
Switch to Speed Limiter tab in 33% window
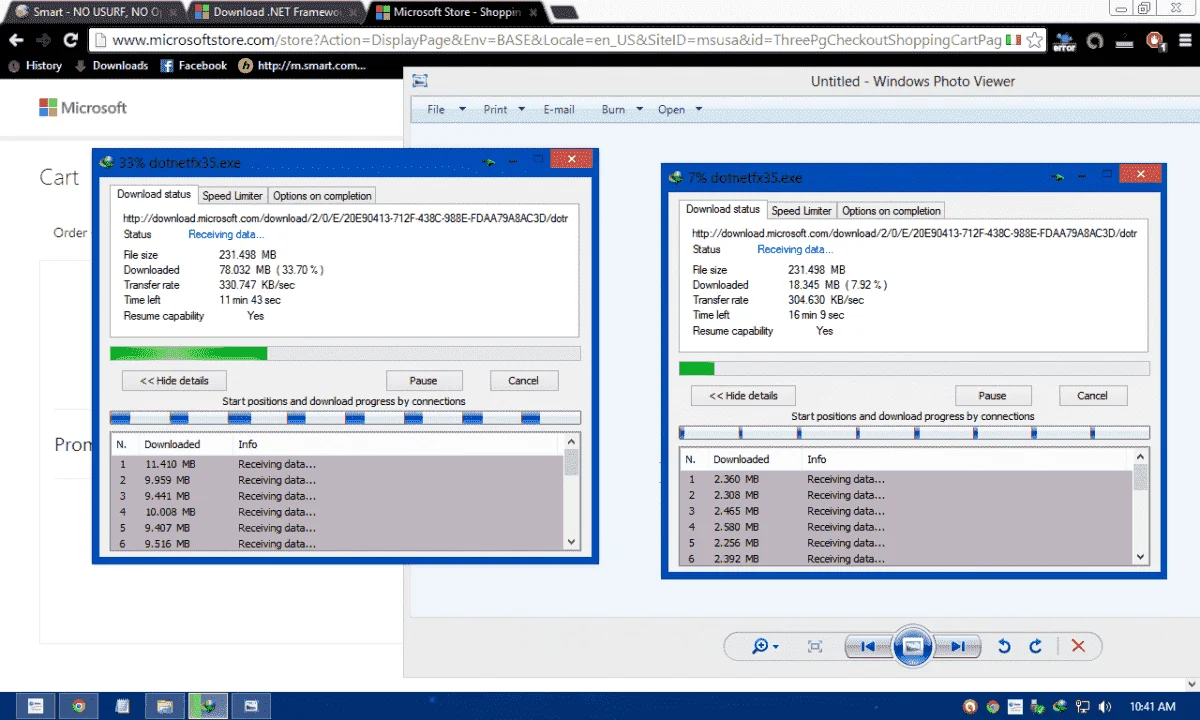[232, 196]
